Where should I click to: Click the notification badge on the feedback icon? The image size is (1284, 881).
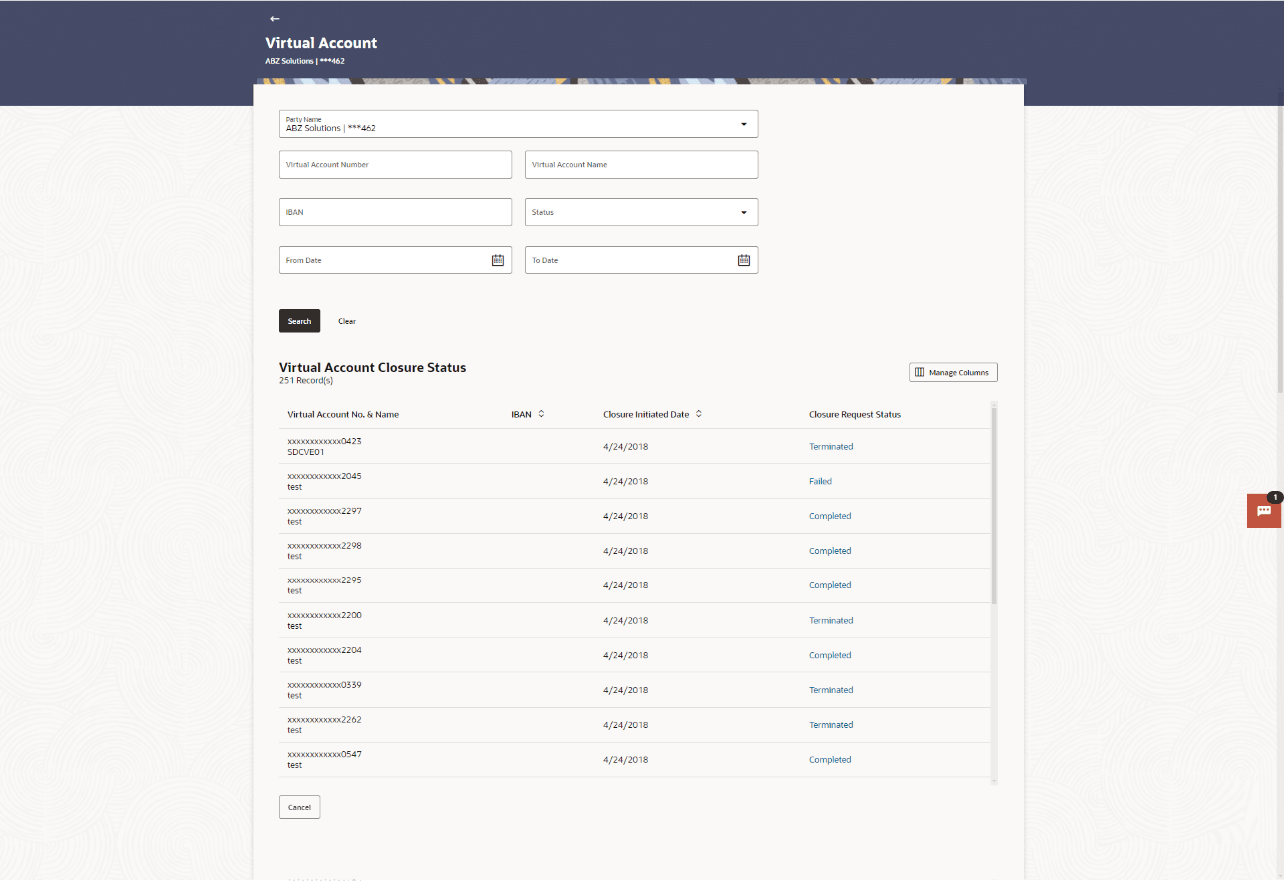click(1274, 497)
